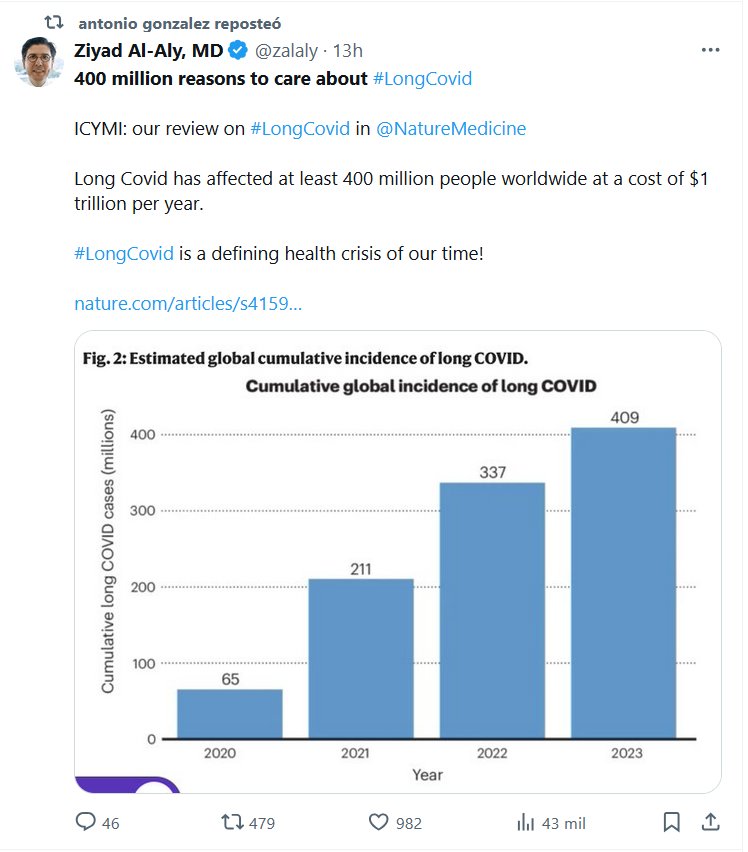Image resolution: width=748 pixels, height=852 pixels.
Task: Click the blue verified badge
Action: [238, 51]
